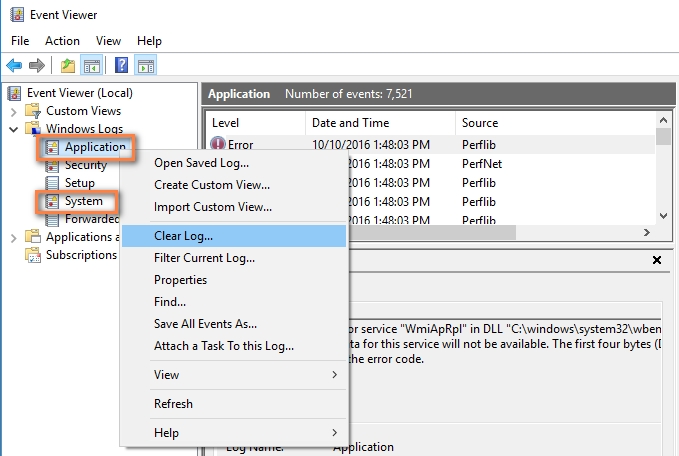This screenshot has height=456, width=679.
Task: Expand the Custom Views node
Action: [13, 112]
